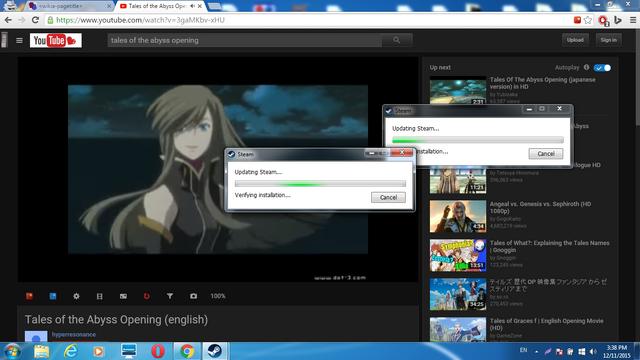640x360 pixels.
Task: Toggle the Autoplay switch
Action: pyautogui.click(x=602, y=68)
